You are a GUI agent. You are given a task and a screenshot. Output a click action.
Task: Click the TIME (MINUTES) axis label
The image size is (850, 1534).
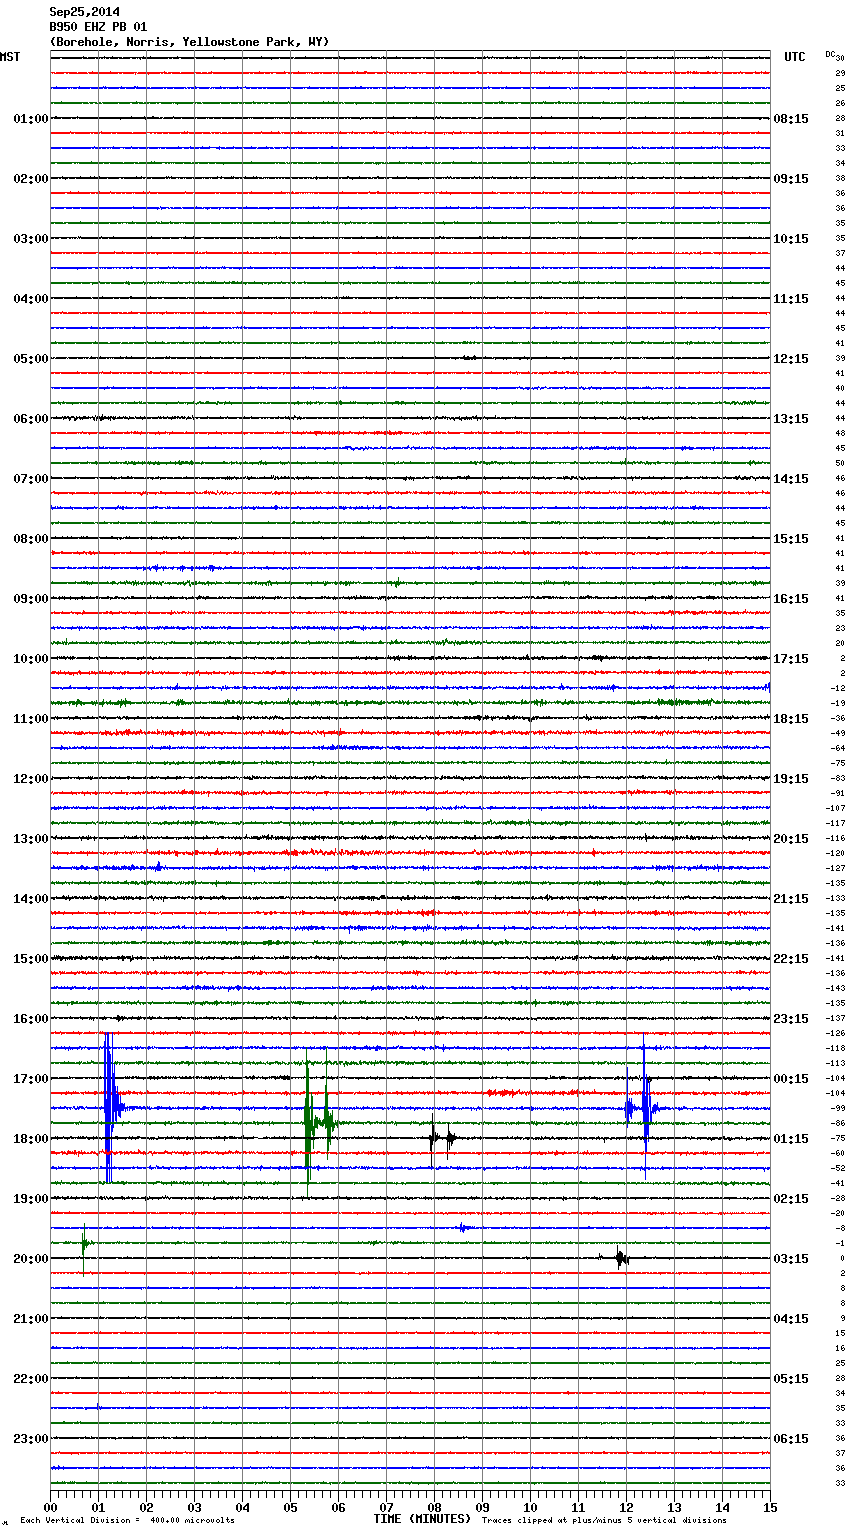[422, 1519]
